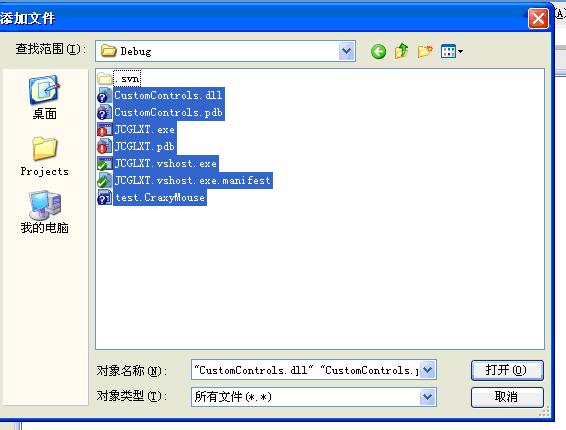Viewport: 566px width, 430px height.
Task: Select CustomControls.dll file name
Action: click(169, 95)
